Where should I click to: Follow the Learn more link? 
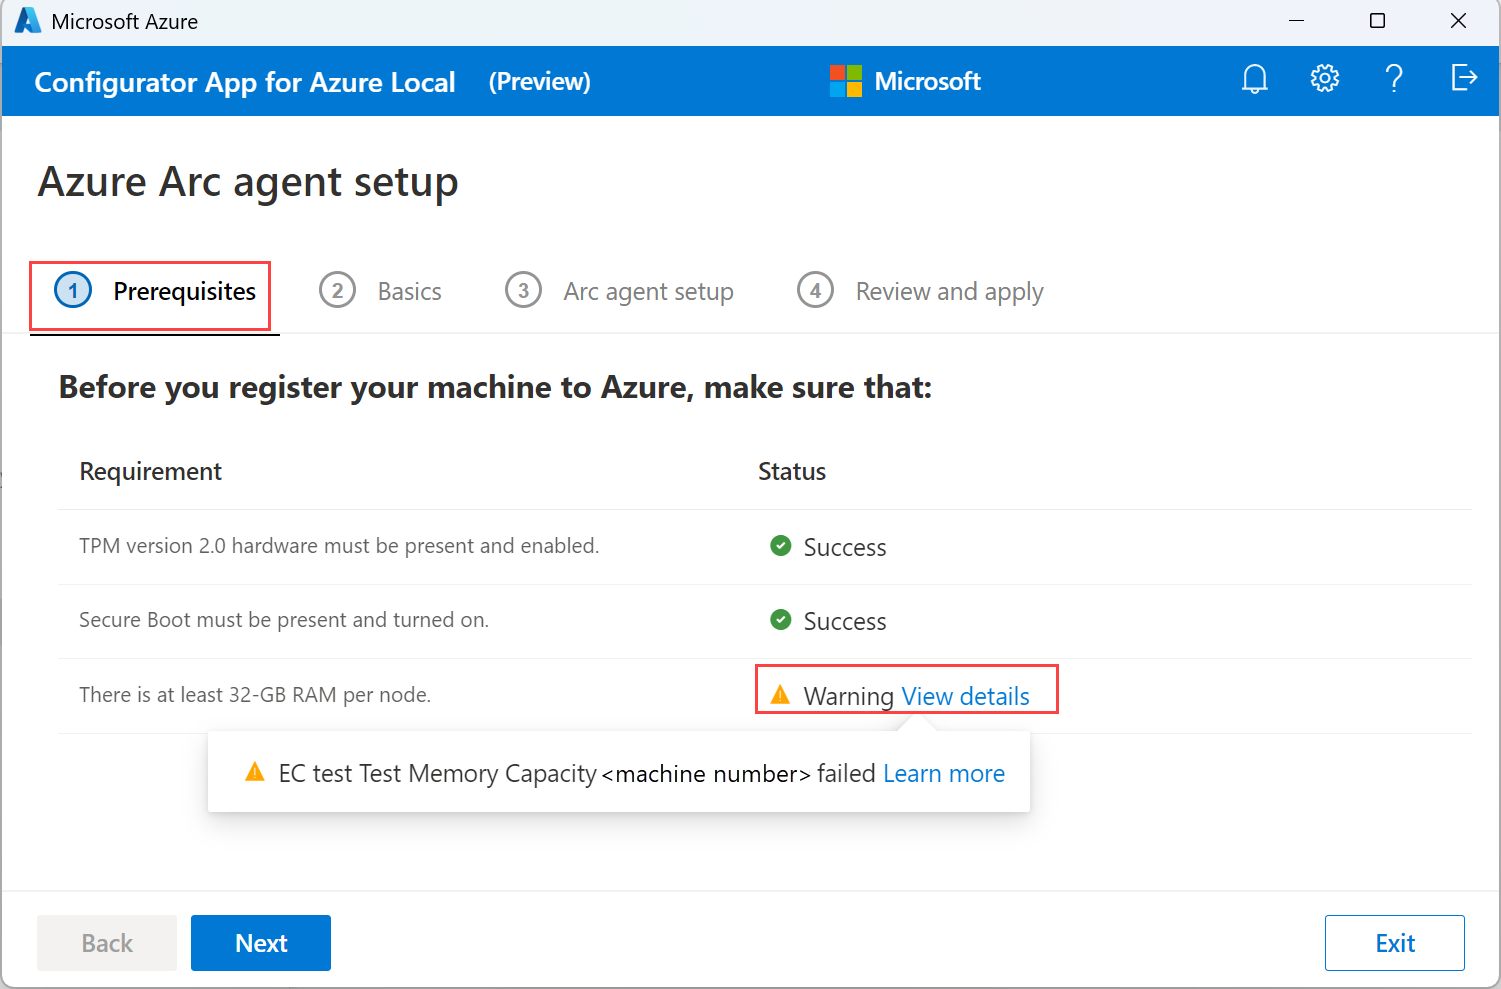[x=943, y=773]
